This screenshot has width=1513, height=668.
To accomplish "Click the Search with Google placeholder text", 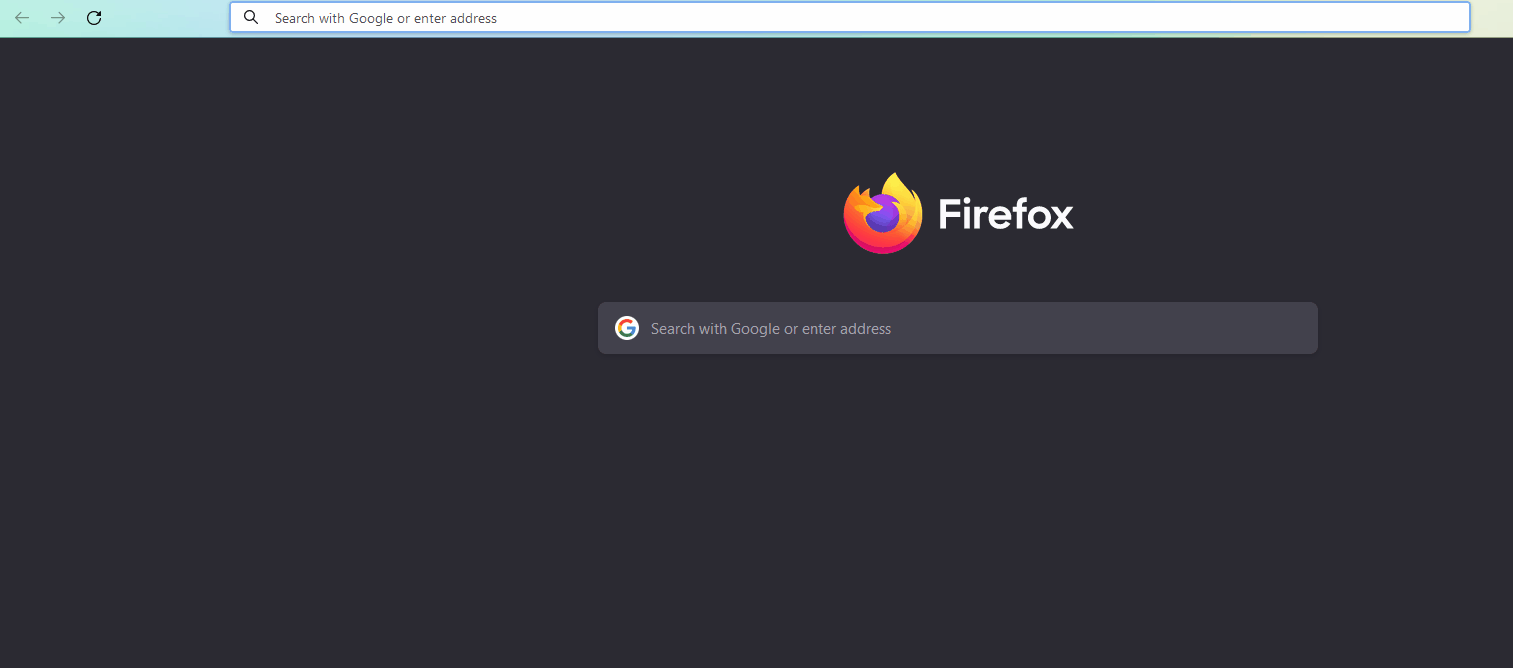I will pos(770,328).
